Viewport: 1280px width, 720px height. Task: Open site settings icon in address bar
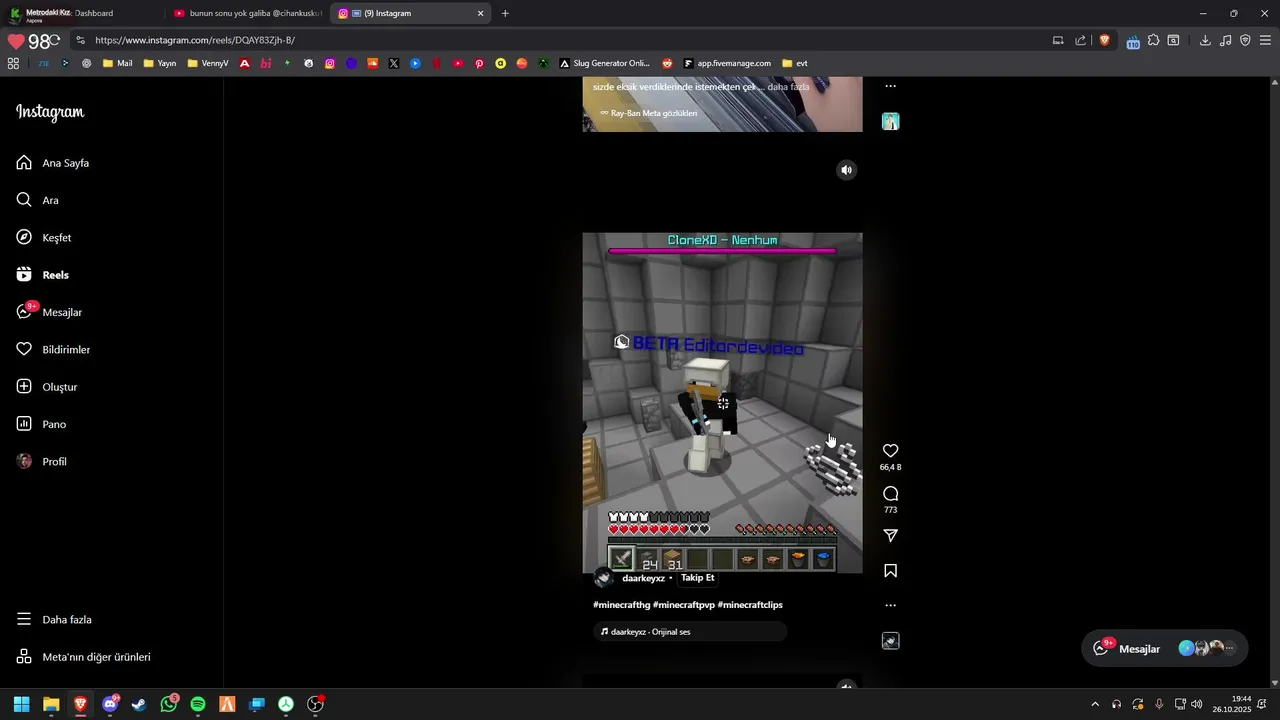(x=81, y=40)
